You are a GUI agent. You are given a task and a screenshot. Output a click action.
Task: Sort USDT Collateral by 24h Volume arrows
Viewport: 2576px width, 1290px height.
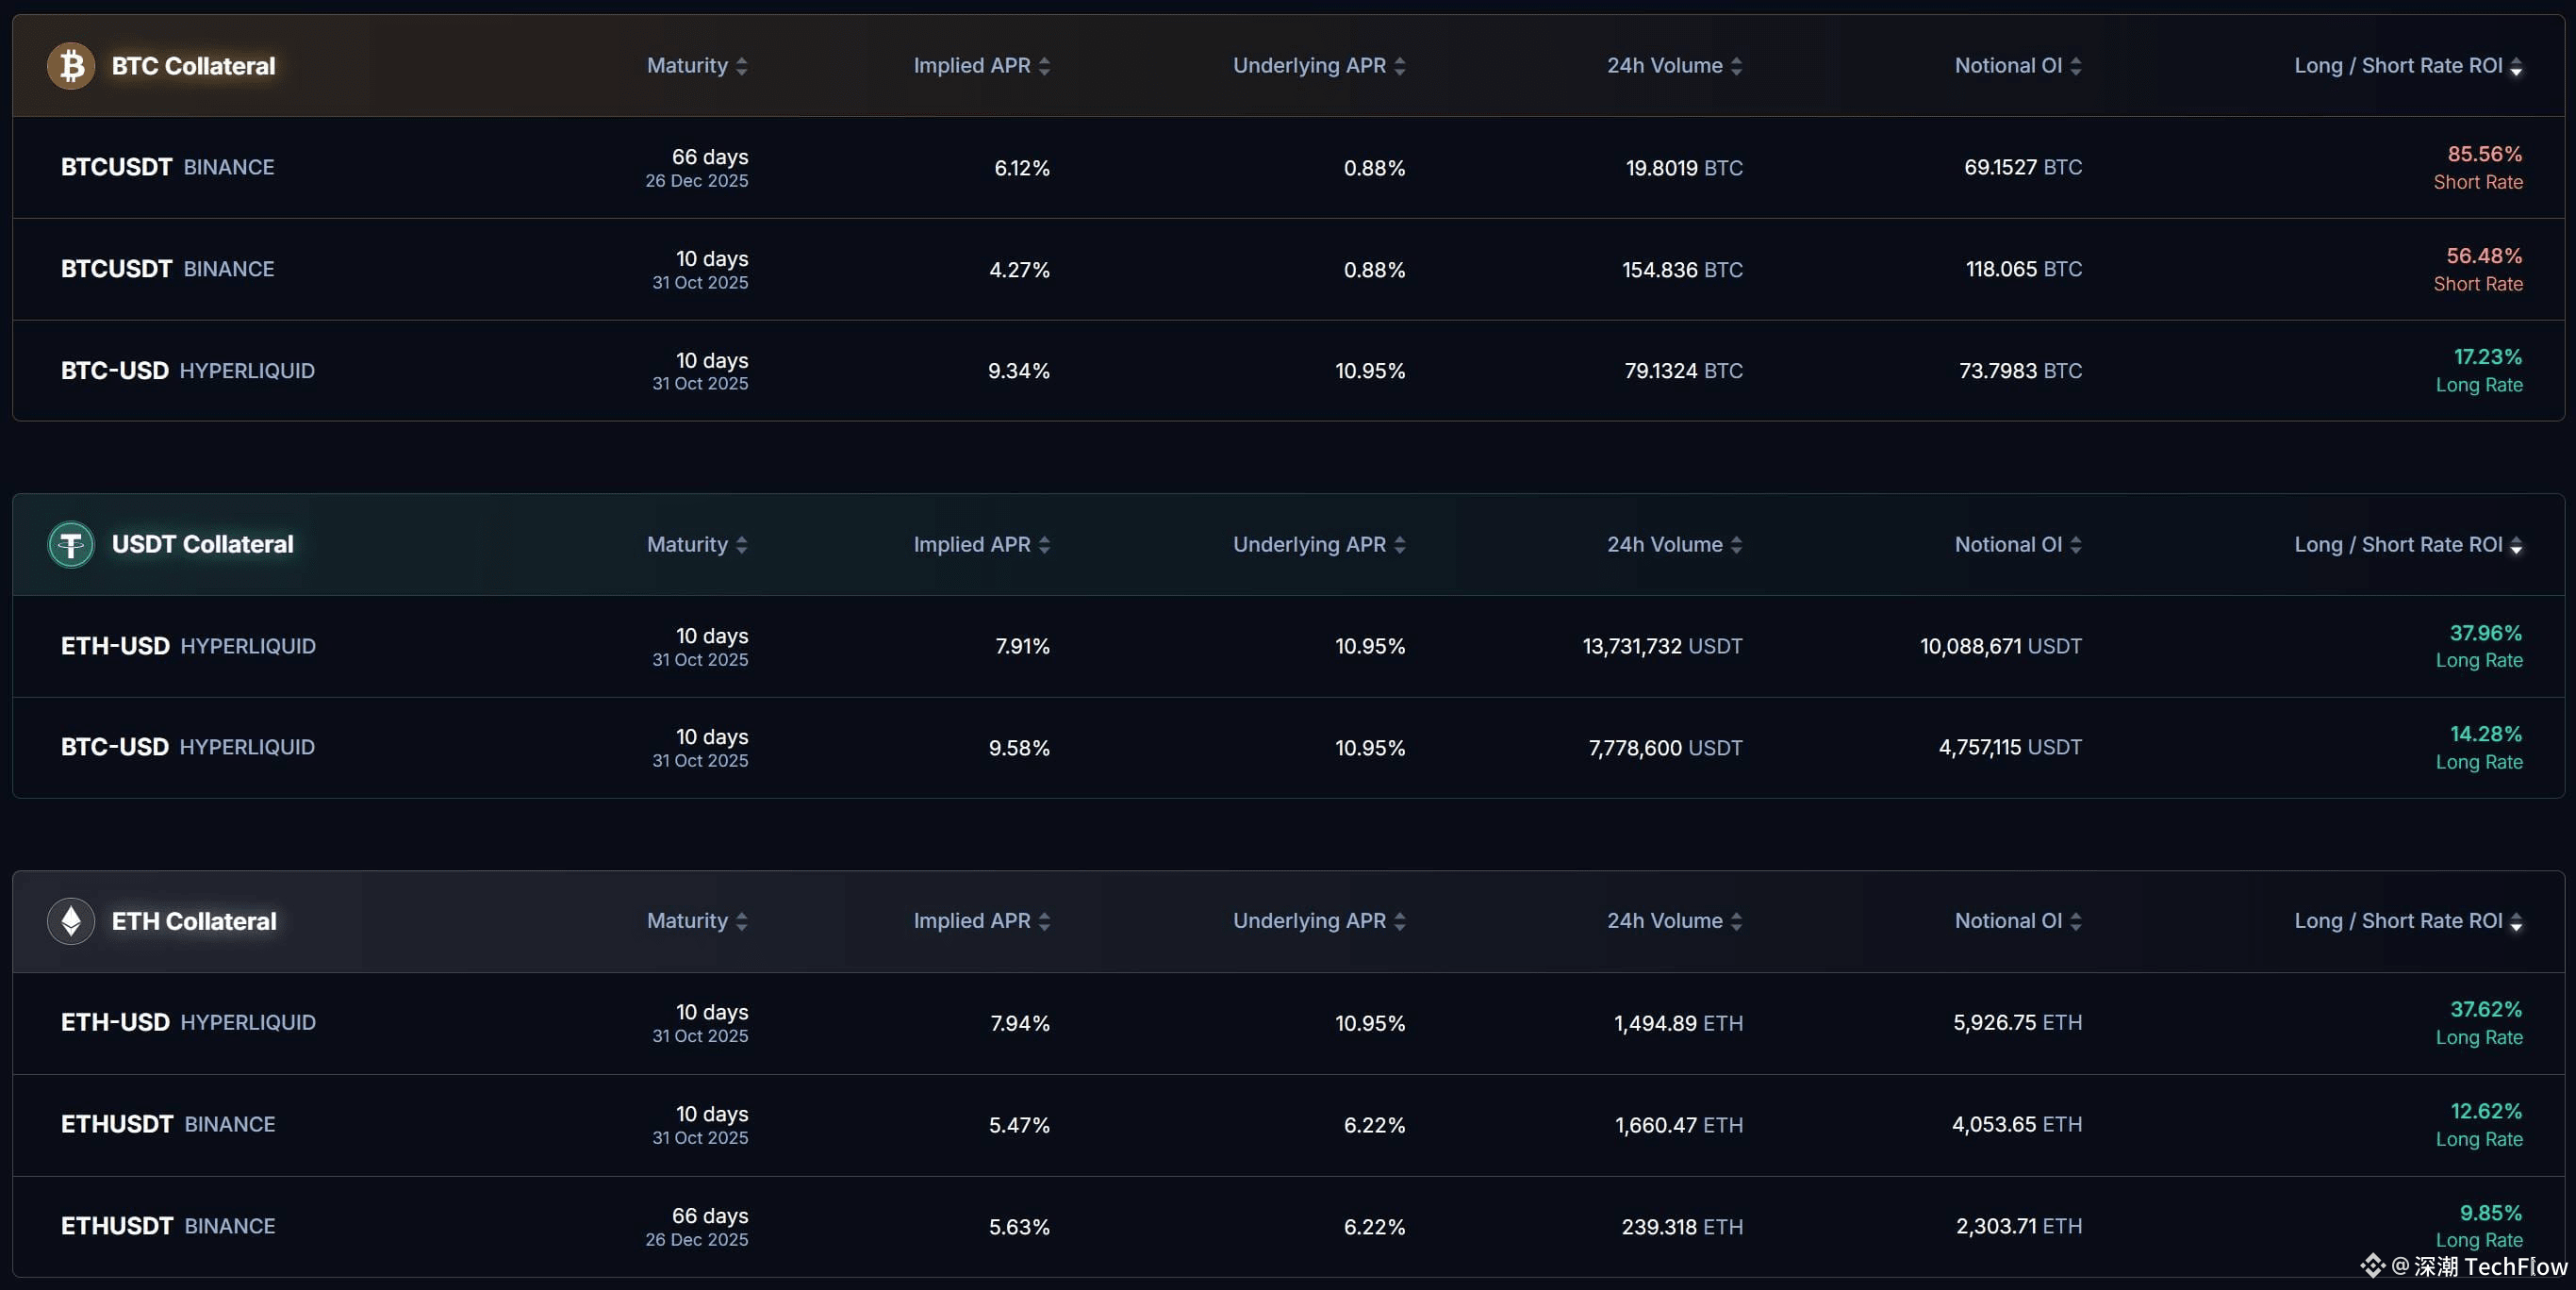tap(1736, 545)
